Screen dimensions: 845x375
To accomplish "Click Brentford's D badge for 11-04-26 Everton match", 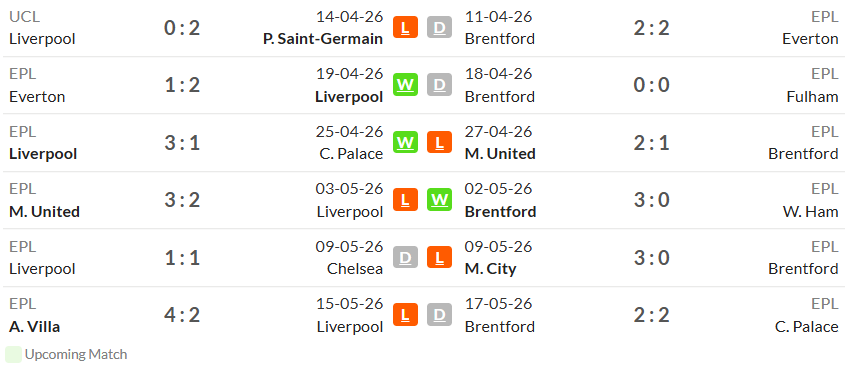I will pos(440,27).
